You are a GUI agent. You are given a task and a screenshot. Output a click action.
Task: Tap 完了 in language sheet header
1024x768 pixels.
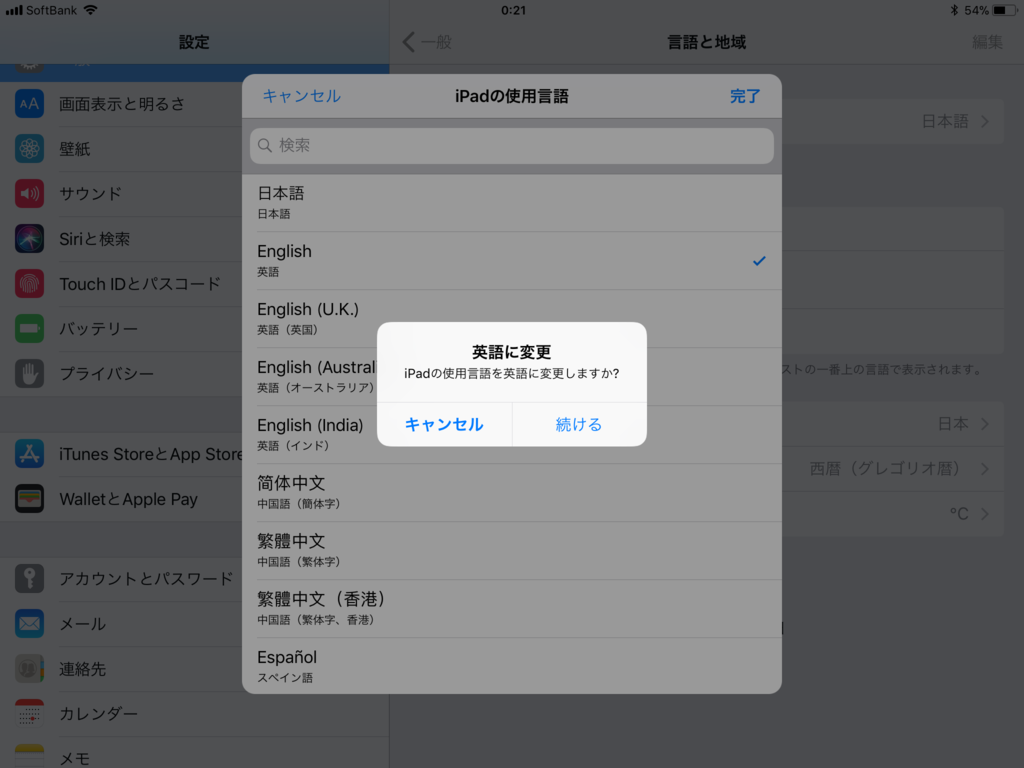745,96
